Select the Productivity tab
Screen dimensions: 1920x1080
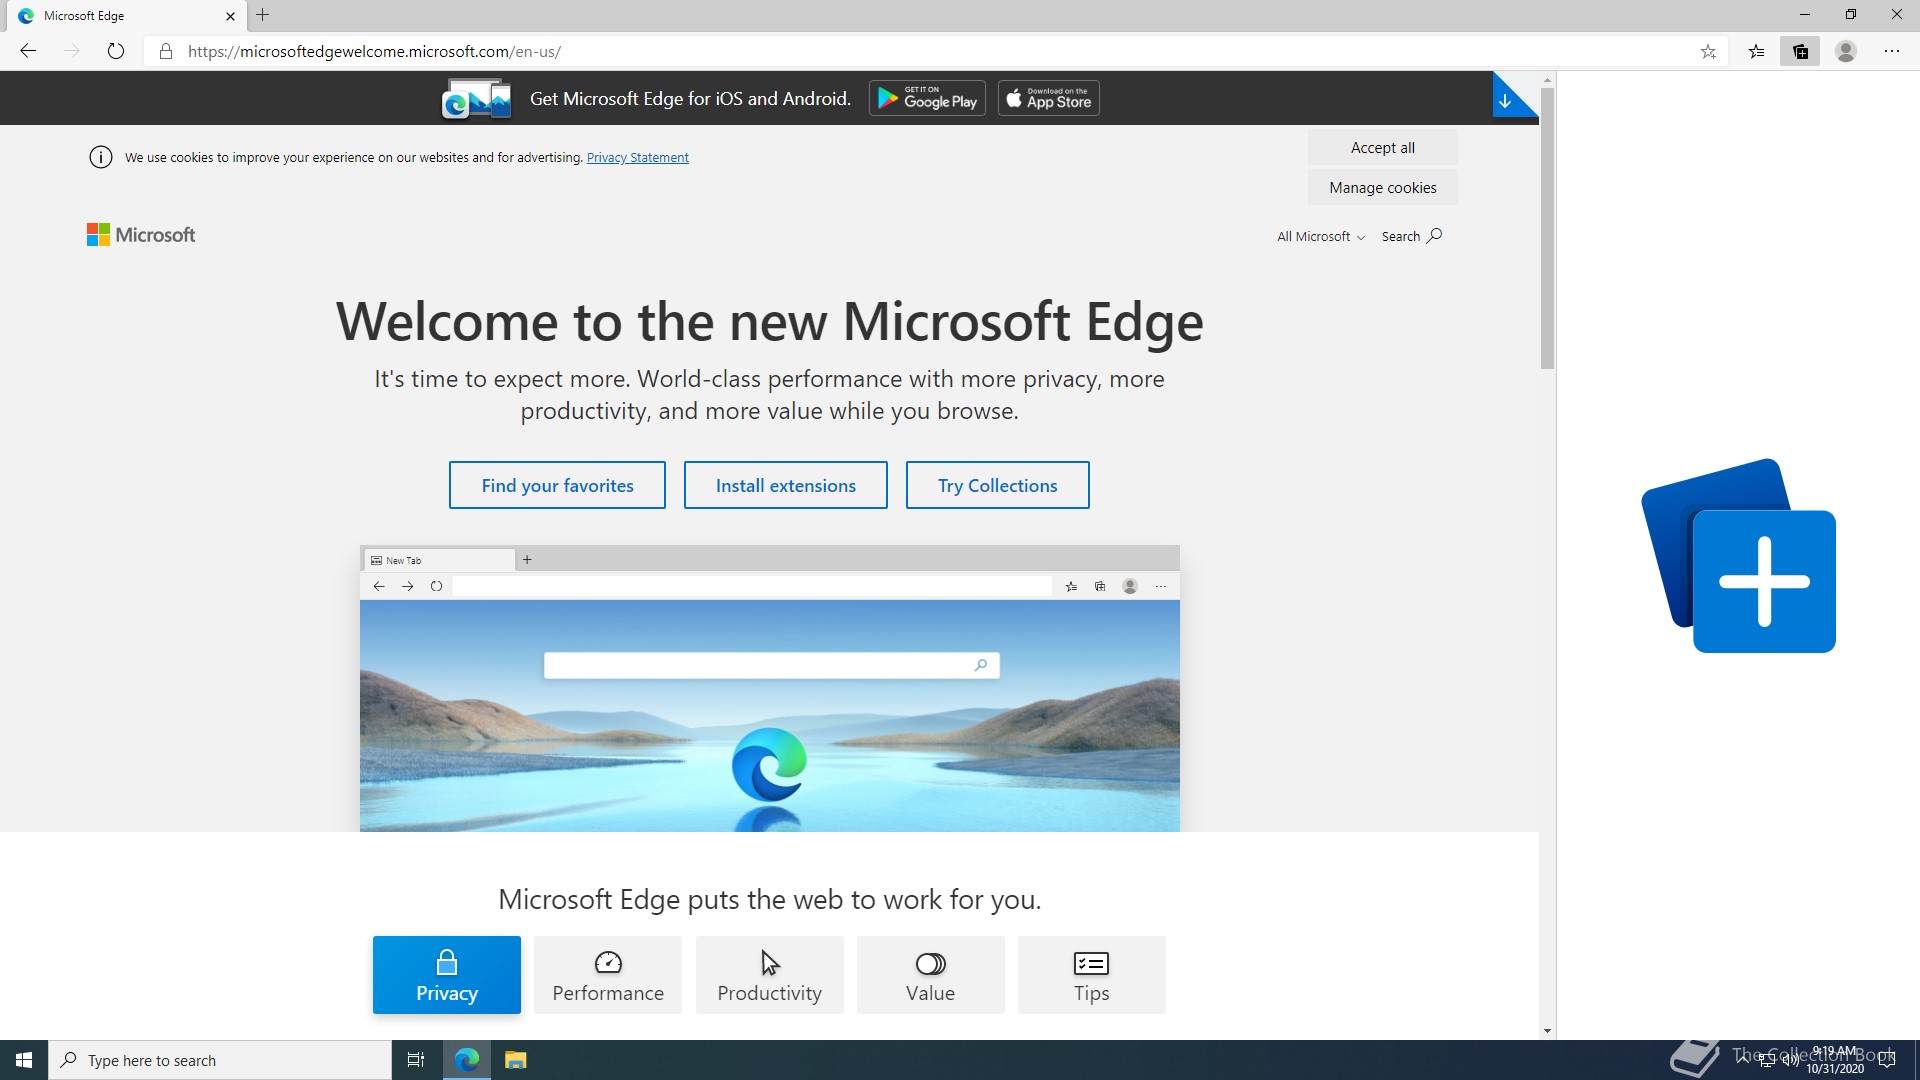click(769, 975)
